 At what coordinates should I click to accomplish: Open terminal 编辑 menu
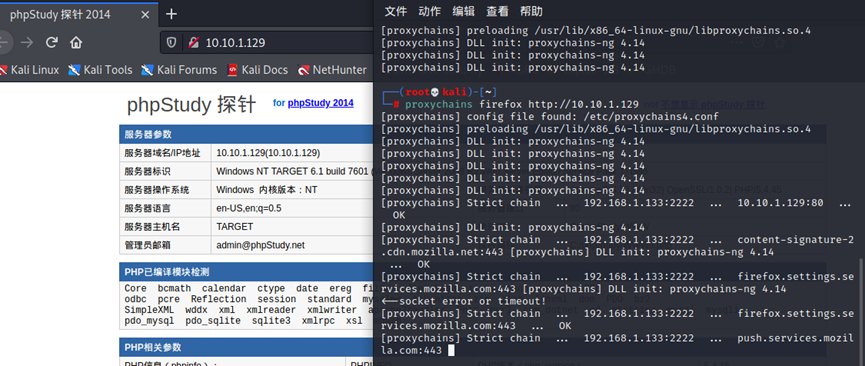(x=463, y=11)
